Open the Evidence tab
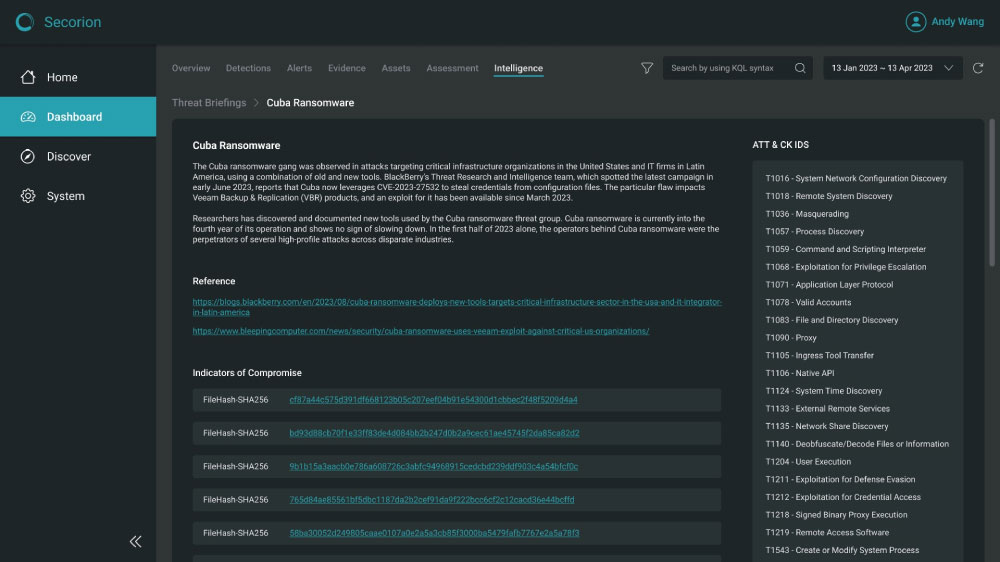The width and height of the screenshot is (1000, 562). (347, 68)
